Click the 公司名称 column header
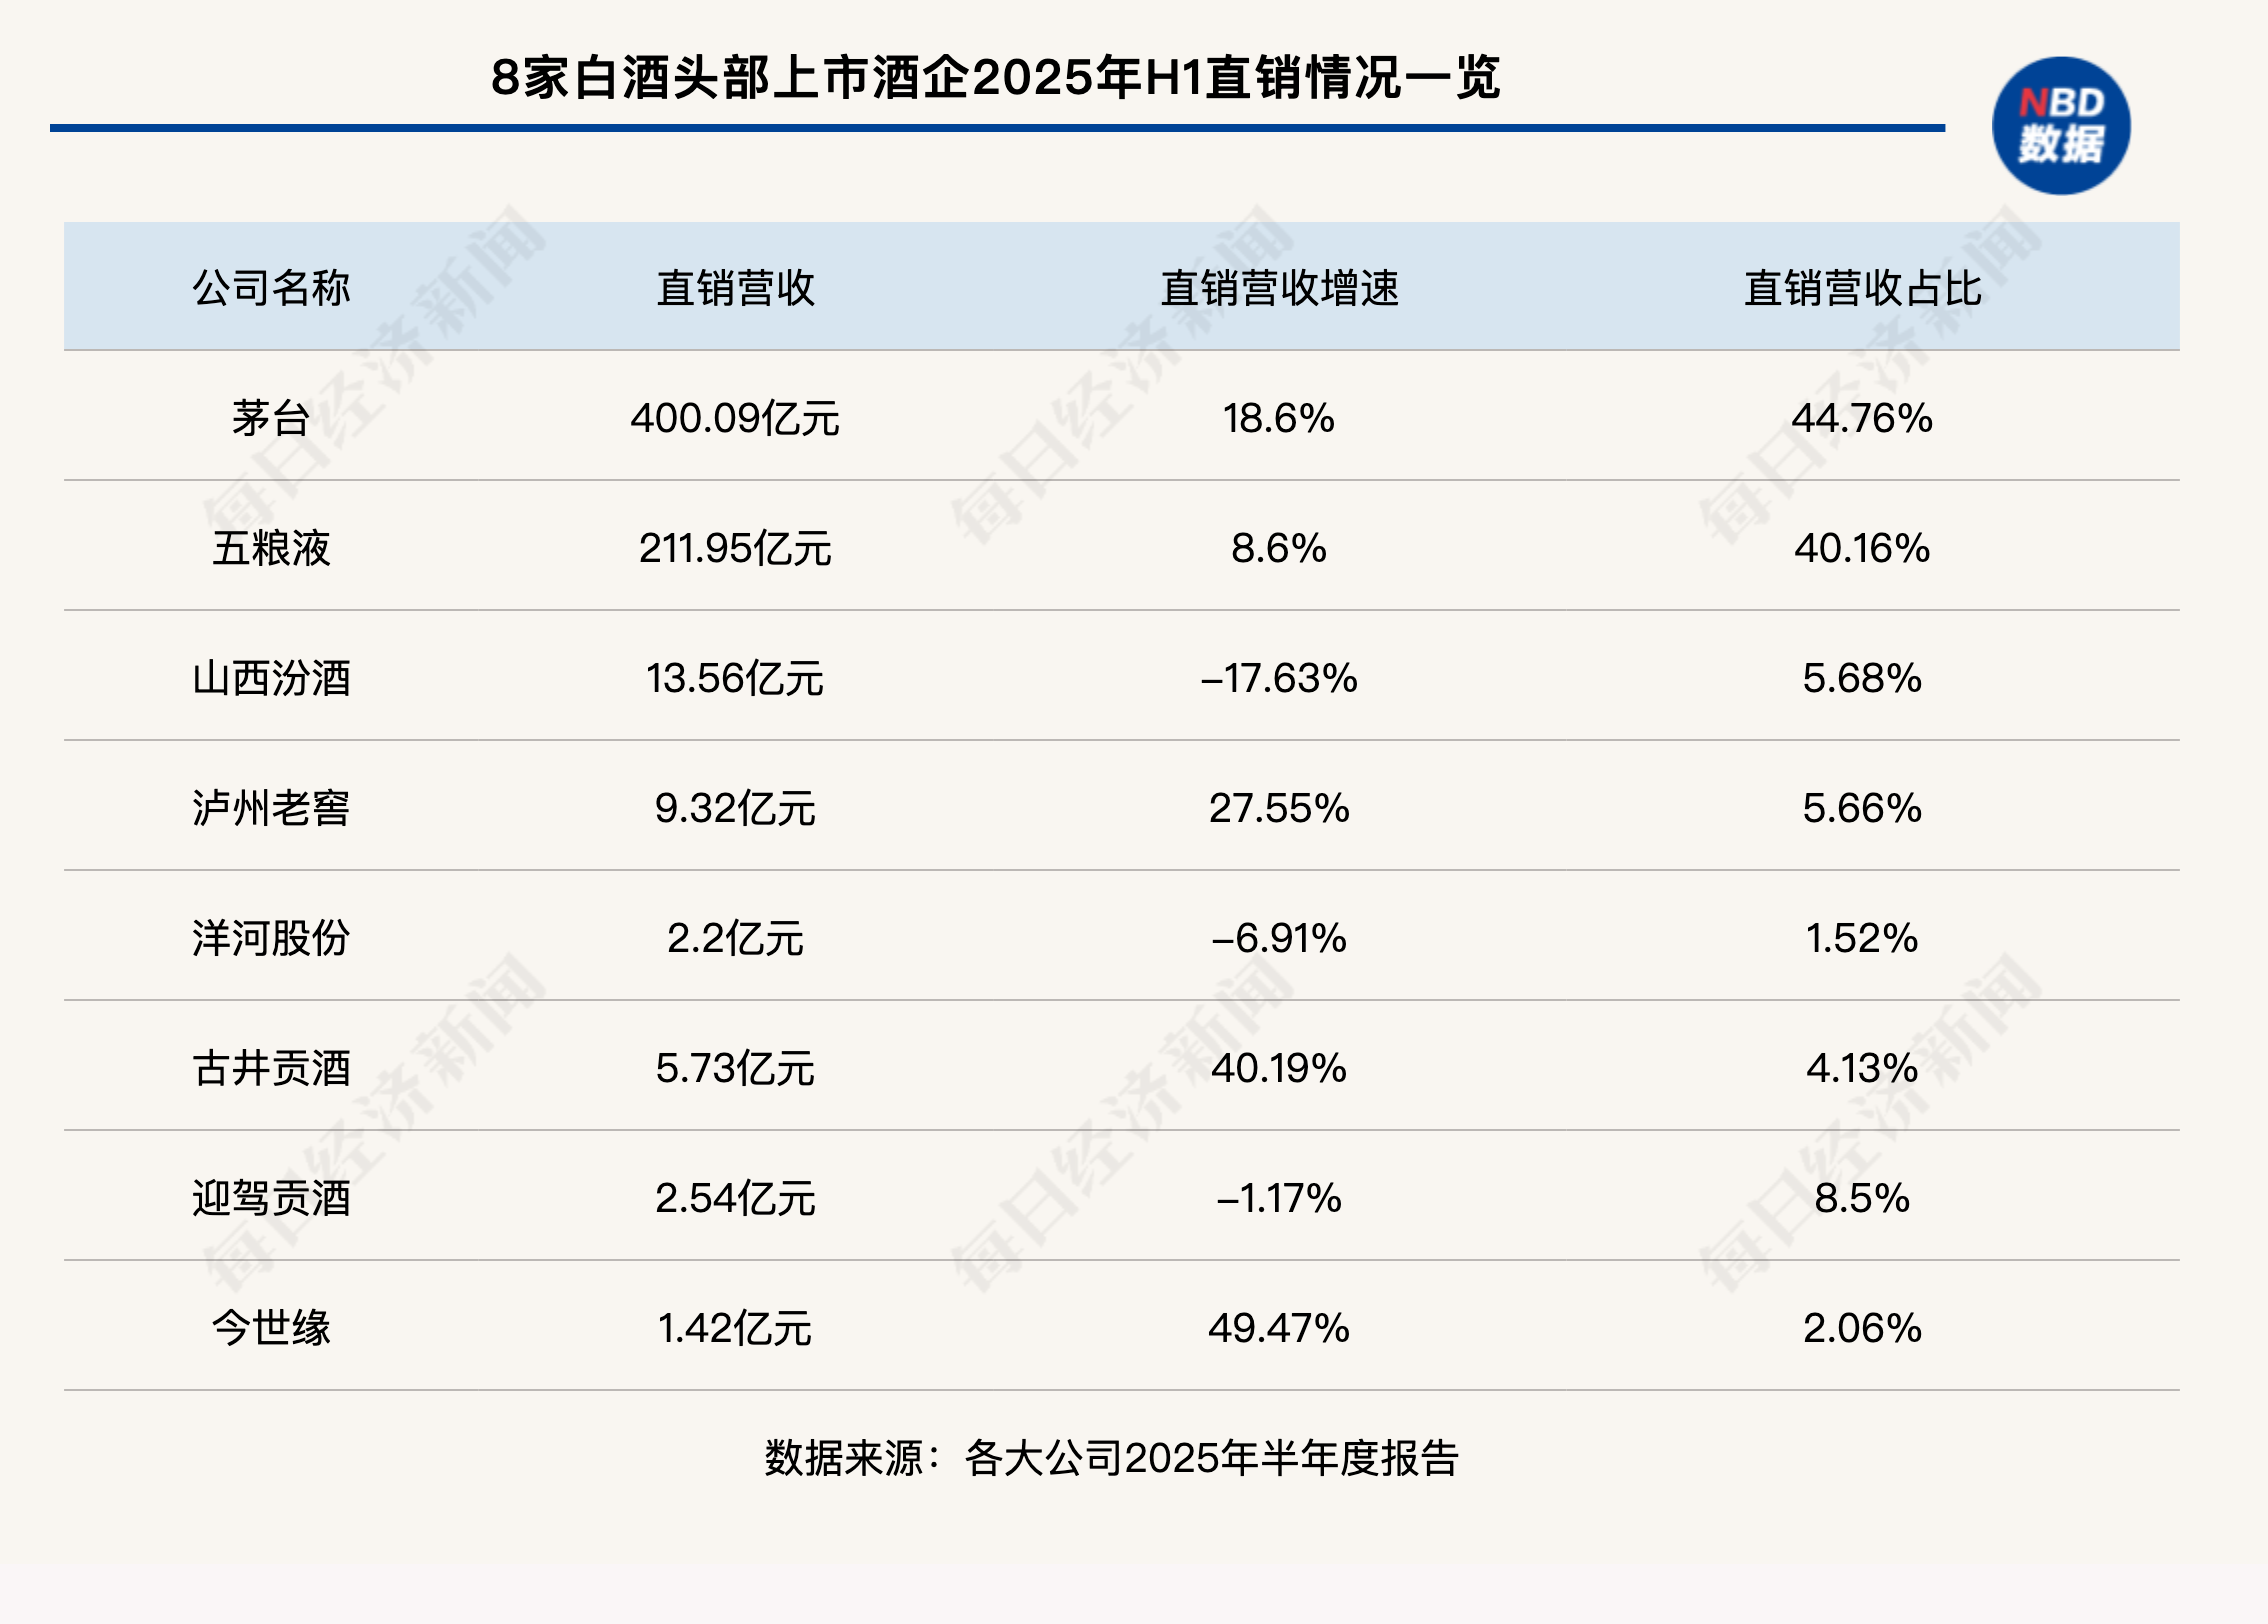This screenshot has width=2268, height=1624. tap(271, 288)
